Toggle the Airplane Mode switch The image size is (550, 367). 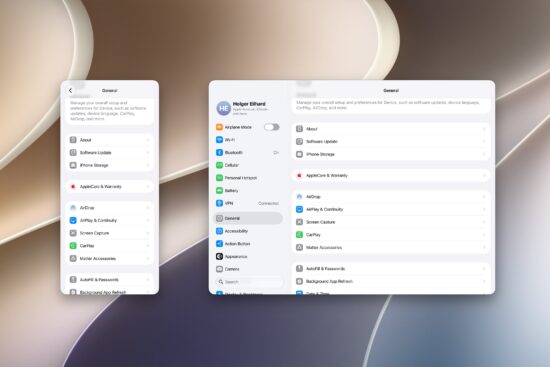[x=272, y=127]
